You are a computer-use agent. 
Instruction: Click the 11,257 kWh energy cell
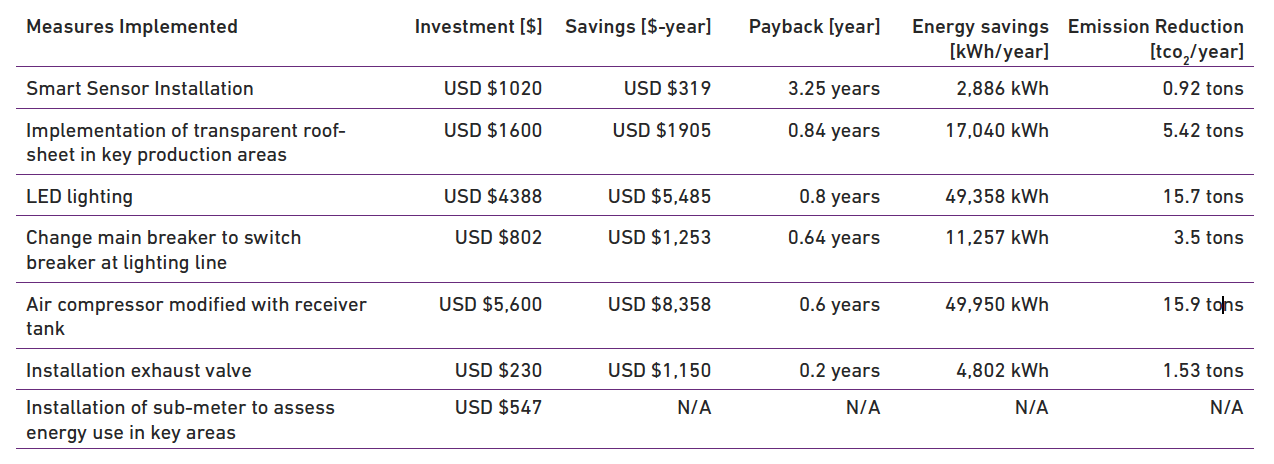tap(997, 237)
